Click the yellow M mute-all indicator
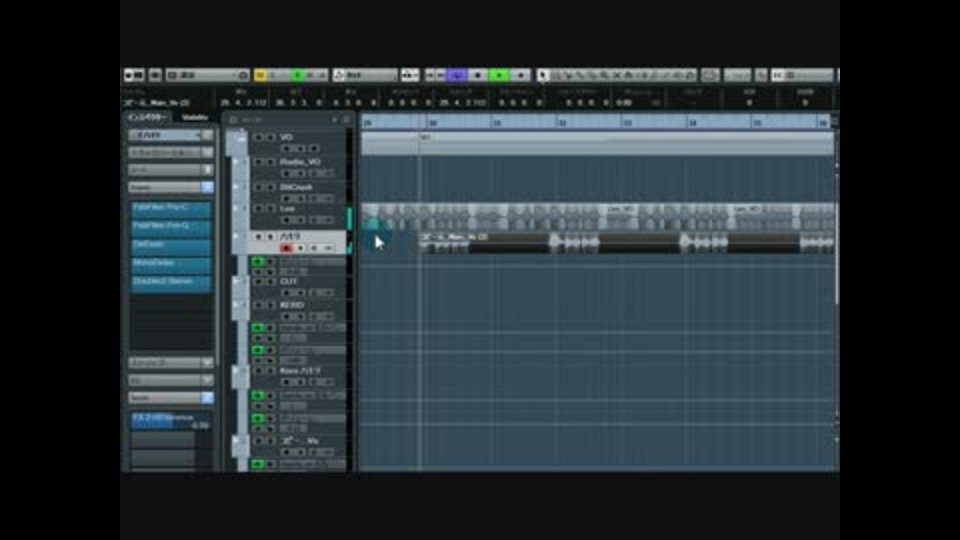The width and height of the screenshot is (960, 540). (260, 75)
